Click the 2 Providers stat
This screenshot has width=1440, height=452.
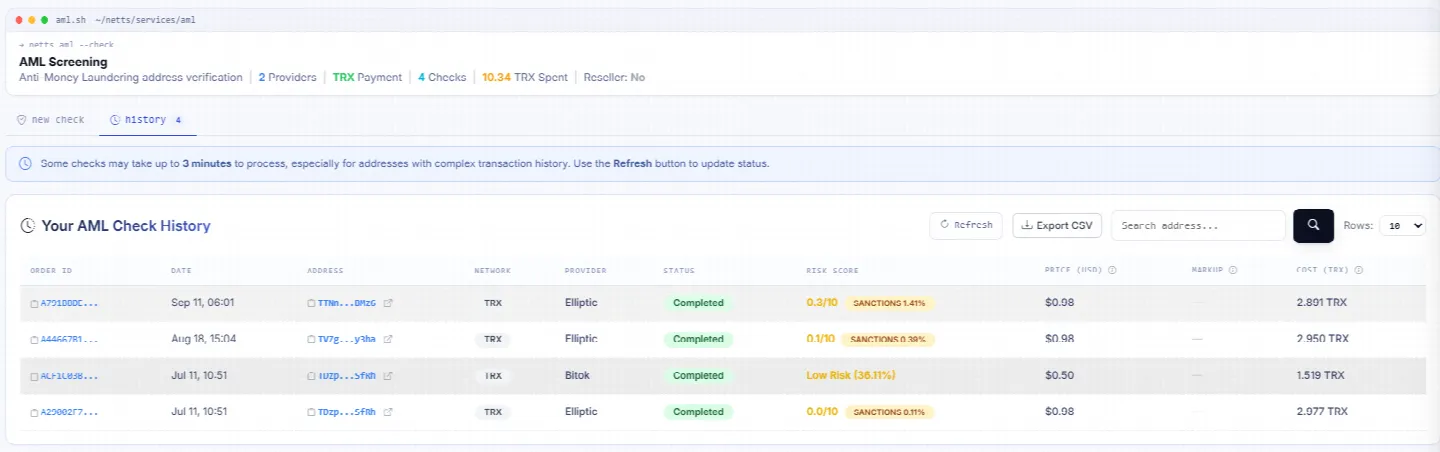click(287, 77)
